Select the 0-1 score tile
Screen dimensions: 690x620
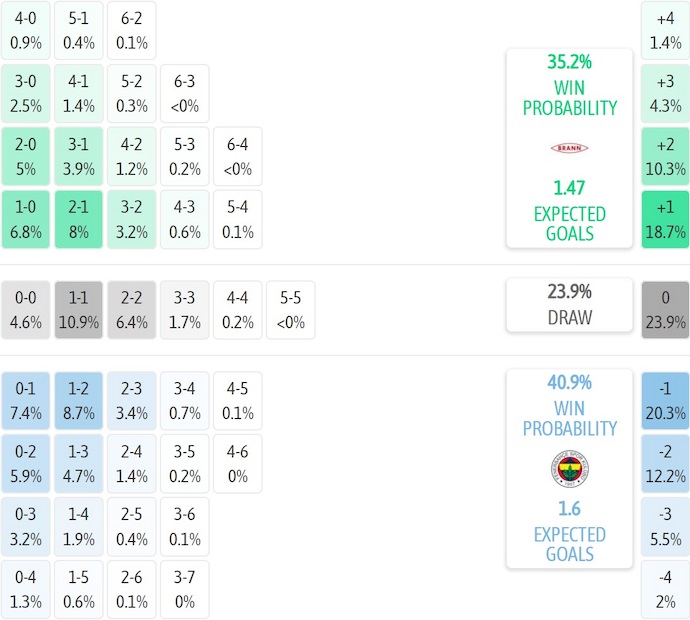(26, 400)
